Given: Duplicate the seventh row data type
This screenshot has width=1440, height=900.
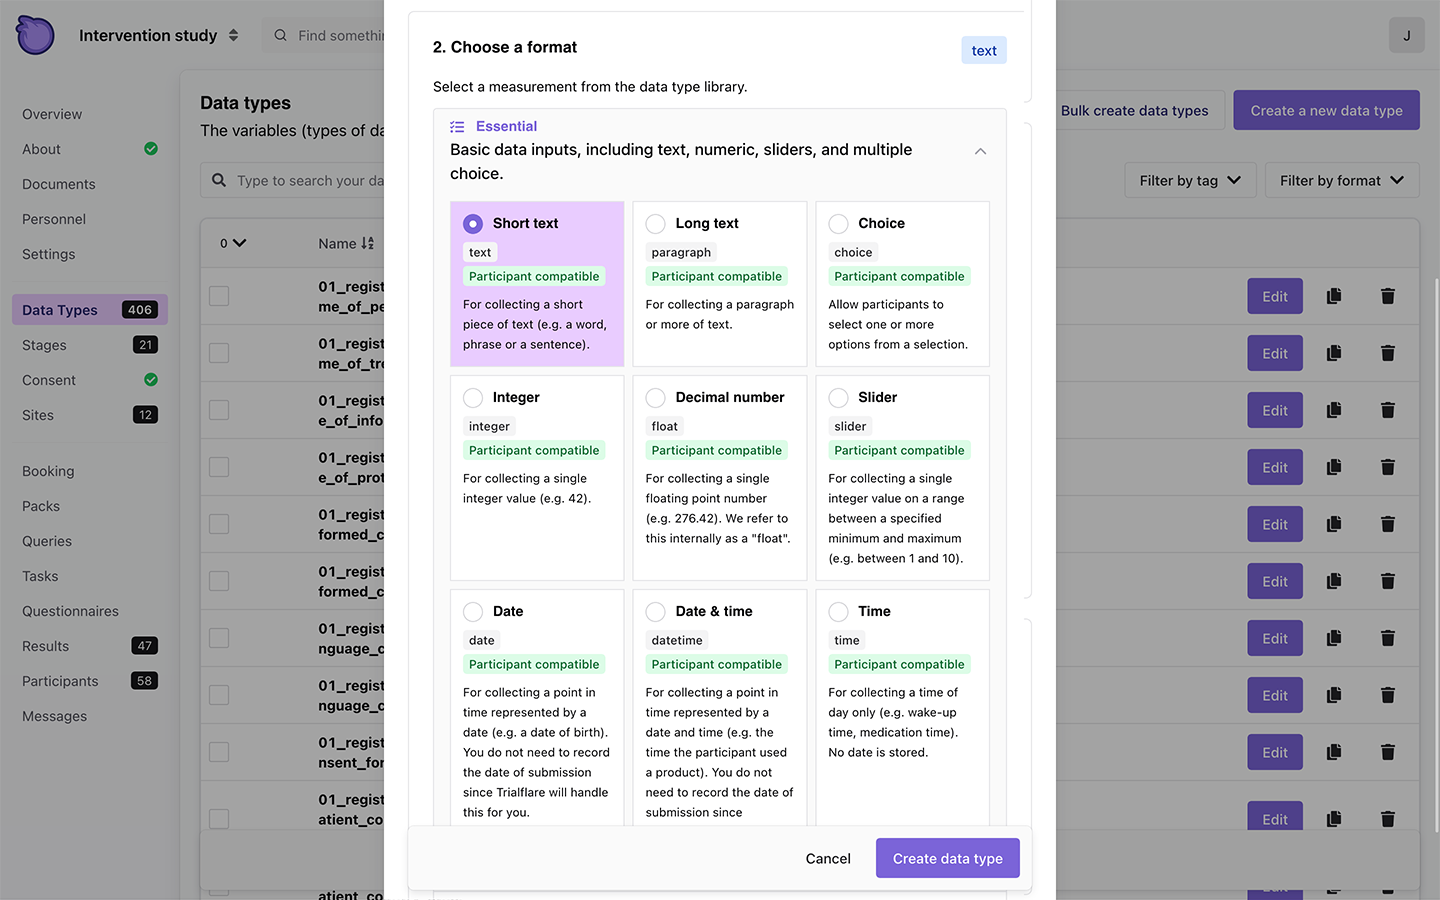Looking at the screenshot, I should coord(1334,638).
